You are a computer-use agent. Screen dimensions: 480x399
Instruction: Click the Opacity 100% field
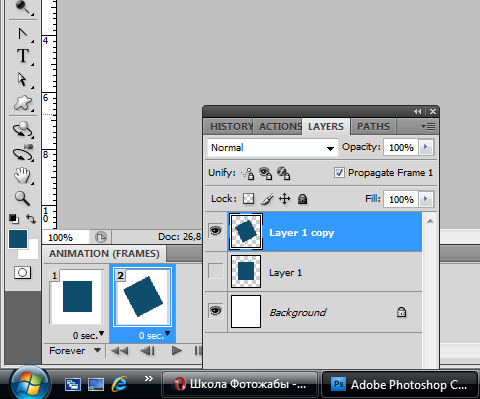(x=401, y=147)
